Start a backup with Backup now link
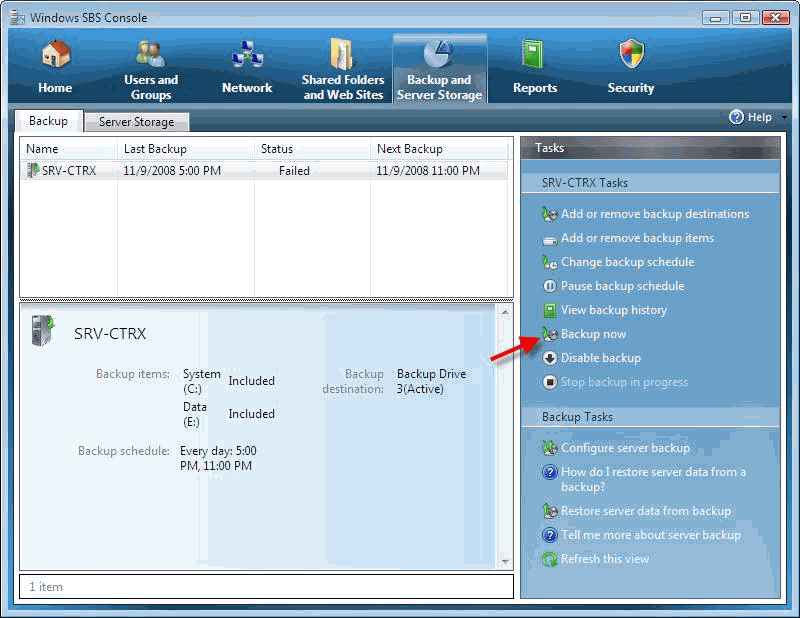 click(593, 334)
